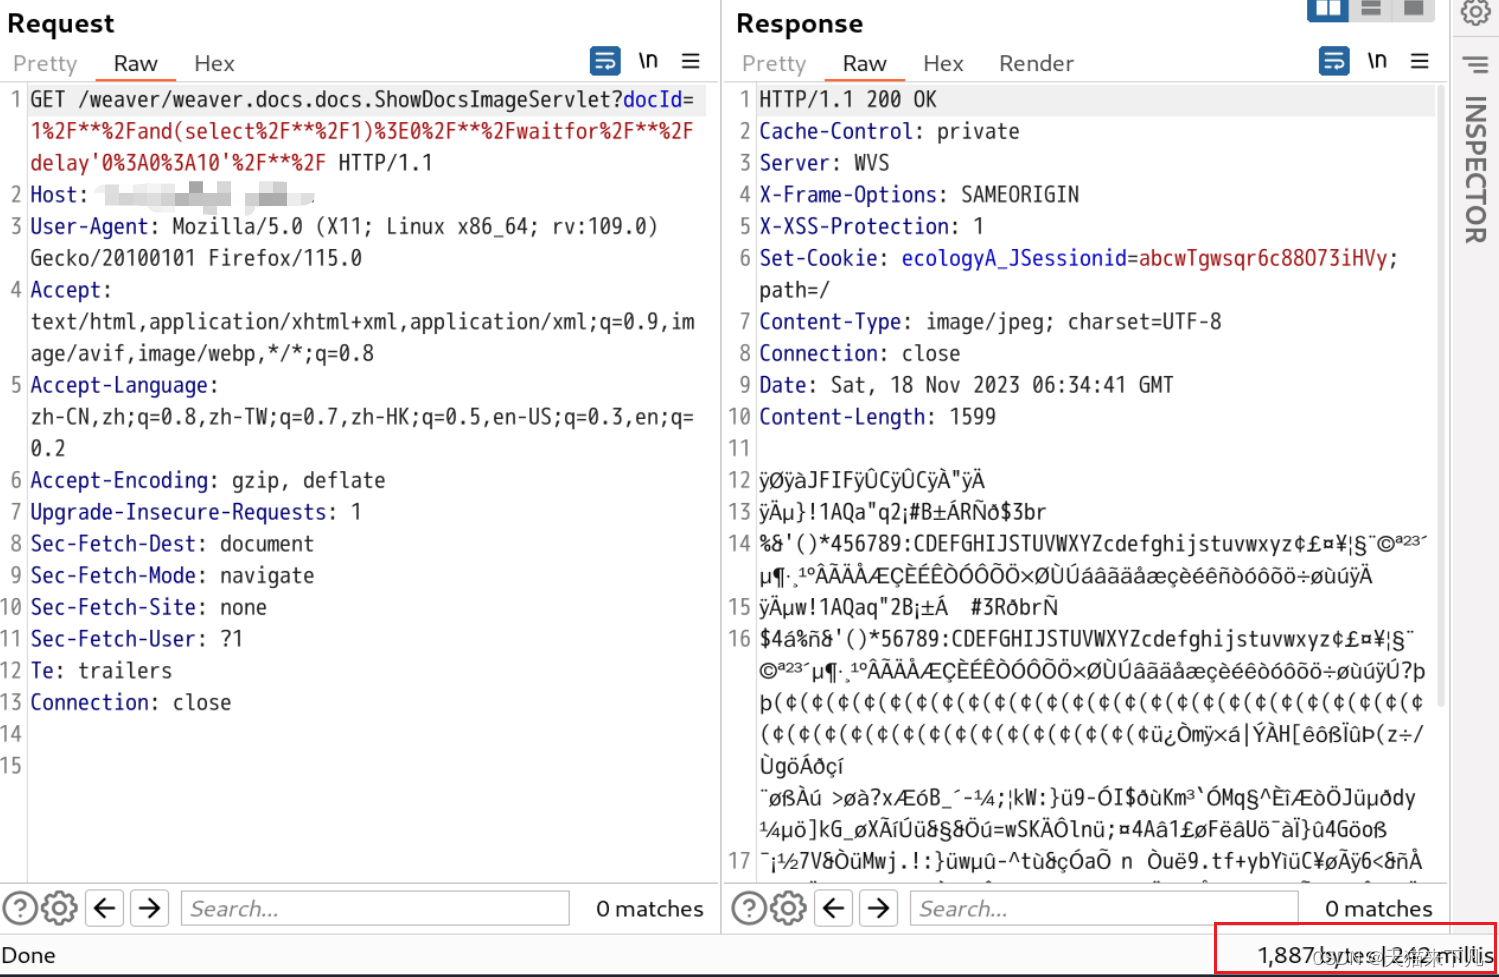
Task: Click 'Connection: close' in Request
Action: click(130, 702)
